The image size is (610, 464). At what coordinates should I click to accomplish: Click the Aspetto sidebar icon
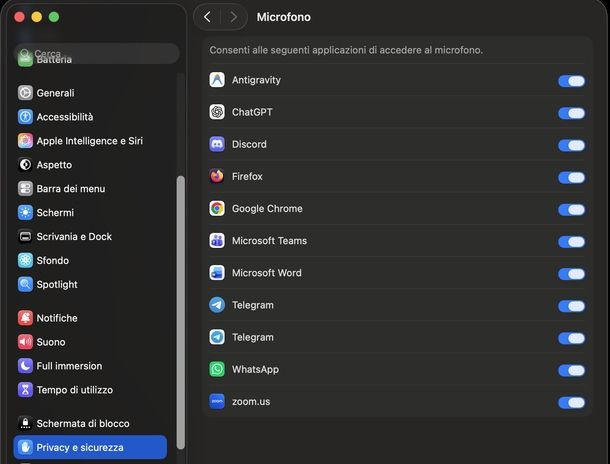[x=25, y=165]
